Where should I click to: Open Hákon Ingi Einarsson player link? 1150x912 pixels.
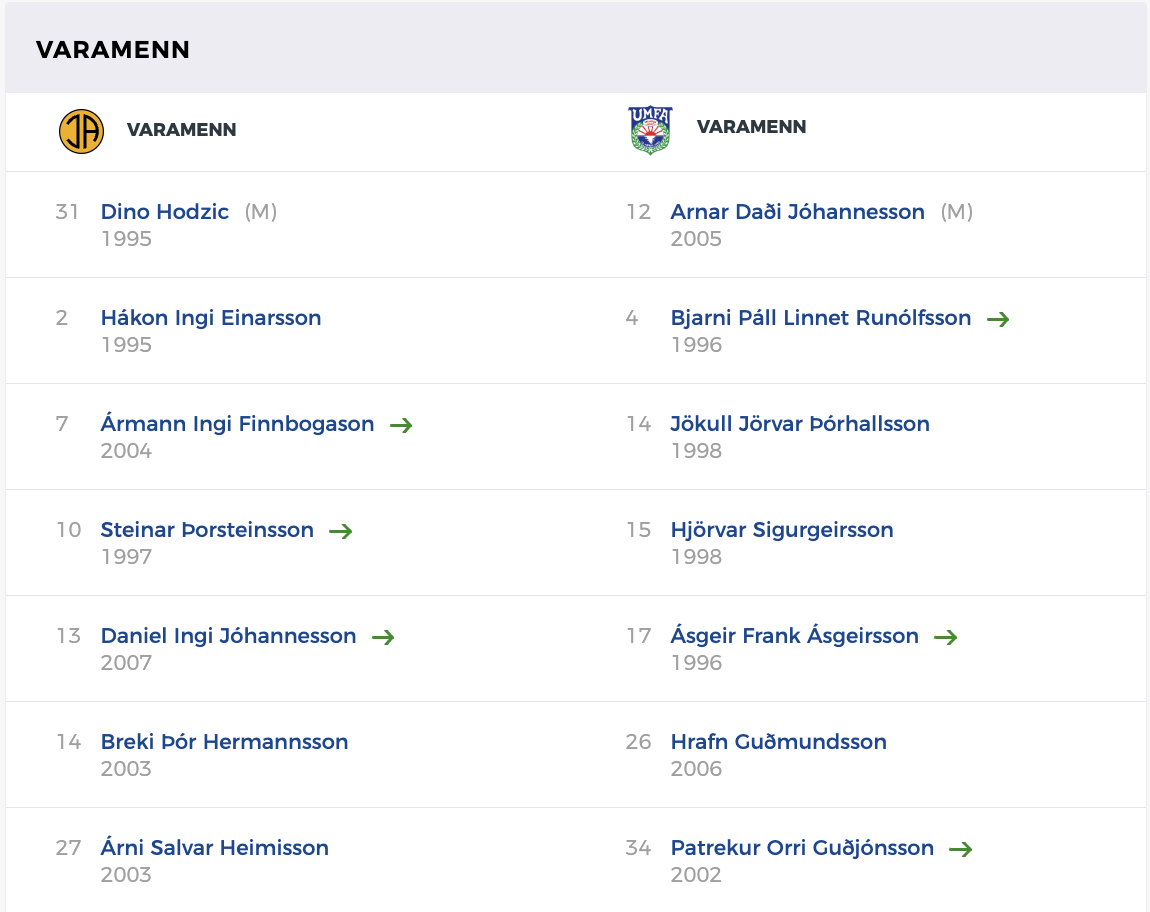click(x=211, y=318)
